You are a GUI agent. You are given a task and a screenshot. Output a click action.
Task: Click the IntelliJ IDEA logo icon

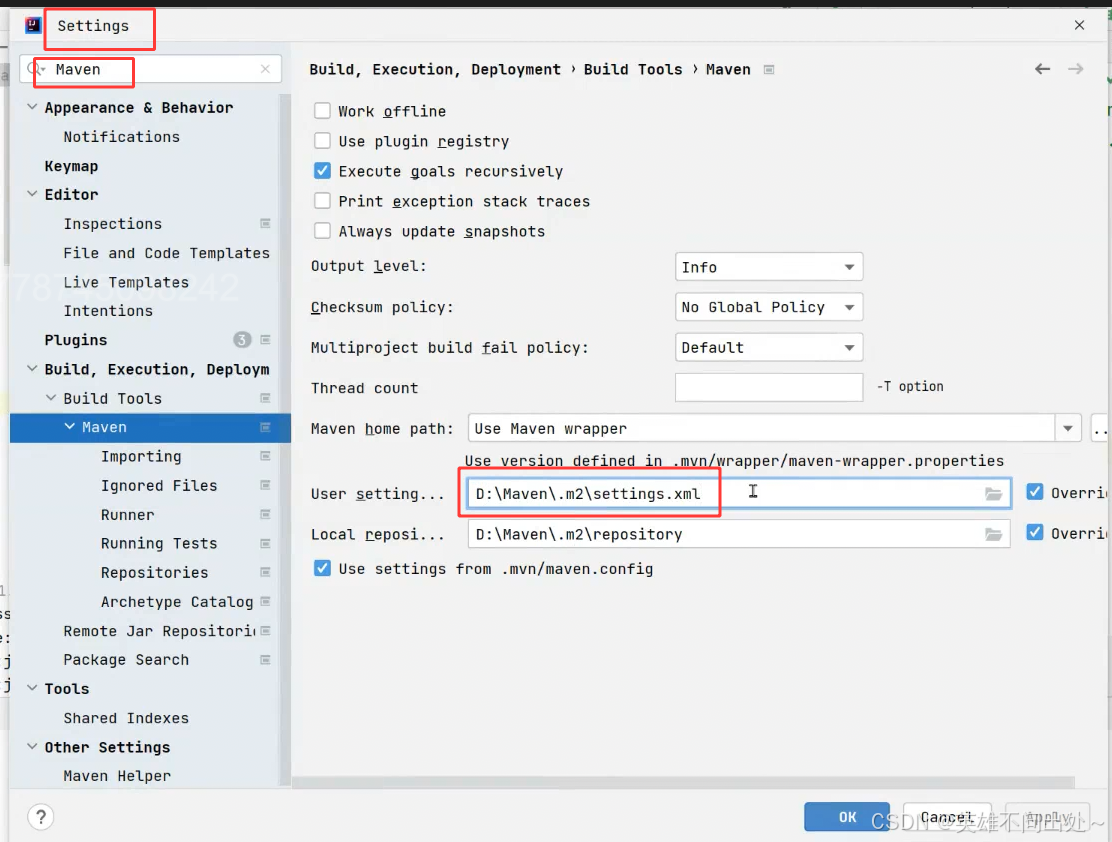coord(33,26)
